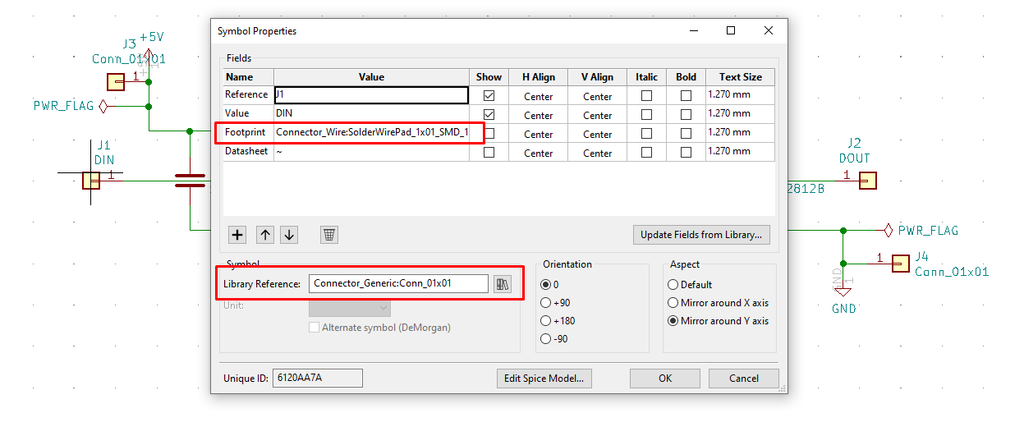This screenshot has height=422, width=1024.
Task: Click the left PWR_FLAG diamond symbol
Action: pos(104,105)
